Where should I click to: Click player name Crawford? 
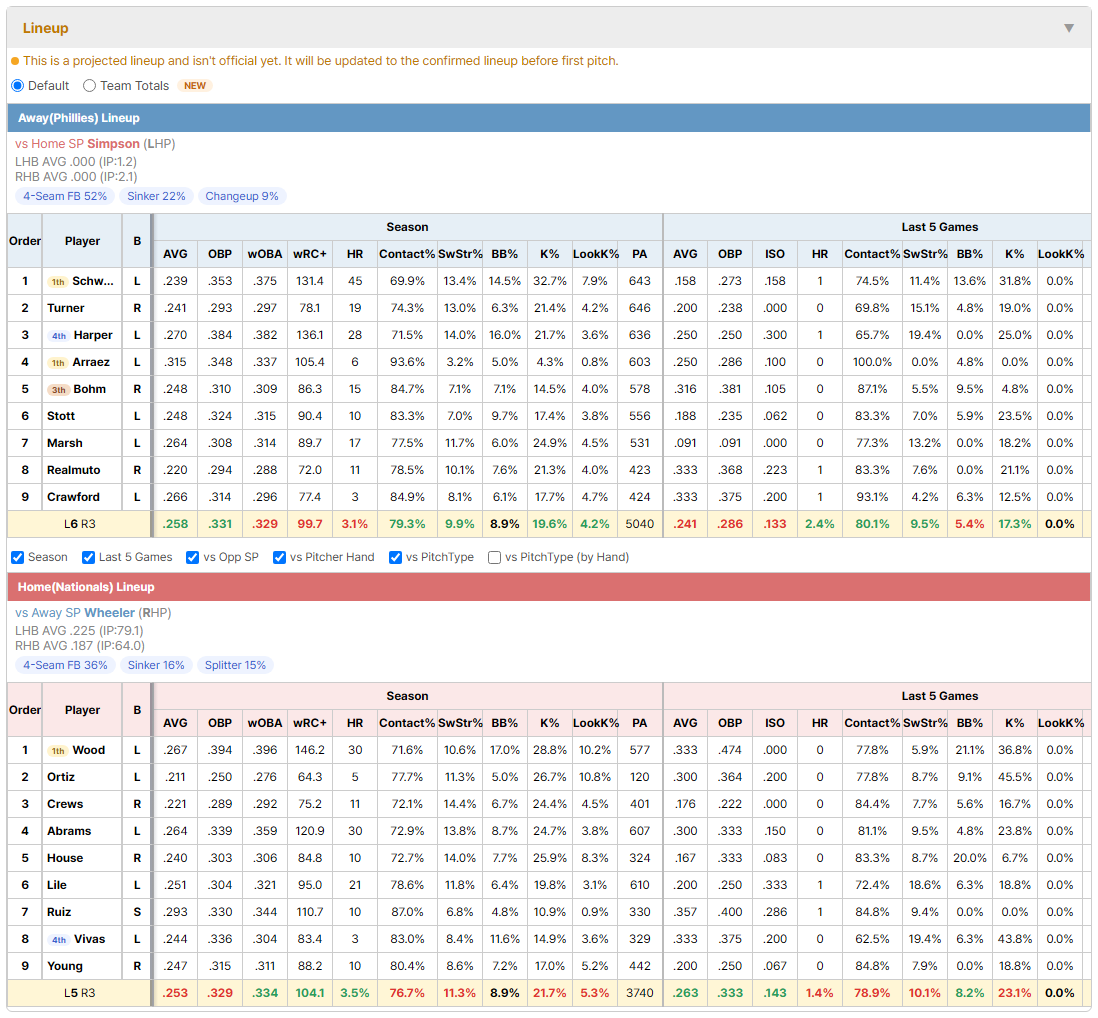pos(74,497)
